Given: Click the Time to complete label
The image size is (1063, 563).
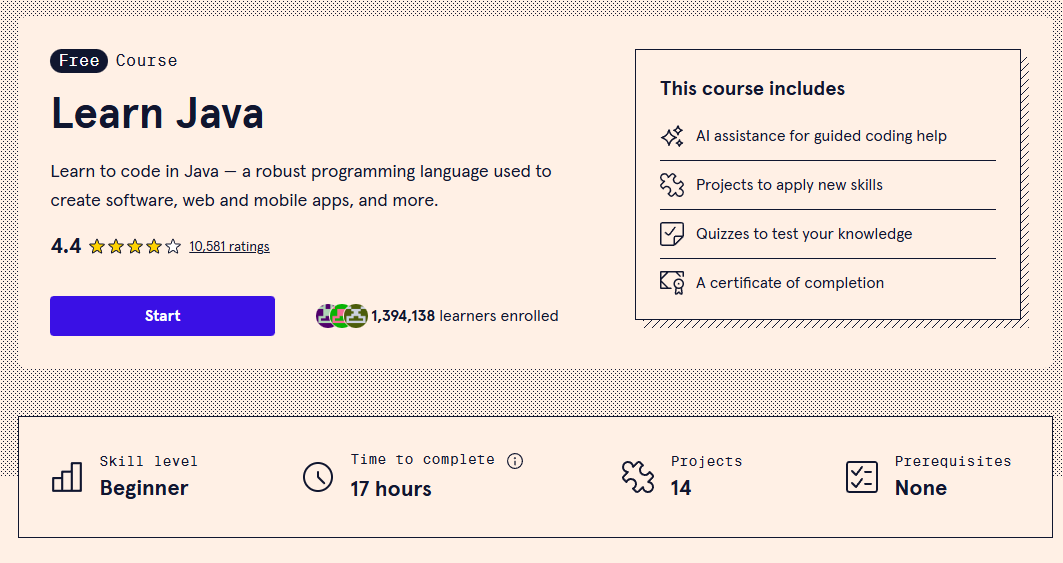Looking at the screenshot, I should (422, 460).
